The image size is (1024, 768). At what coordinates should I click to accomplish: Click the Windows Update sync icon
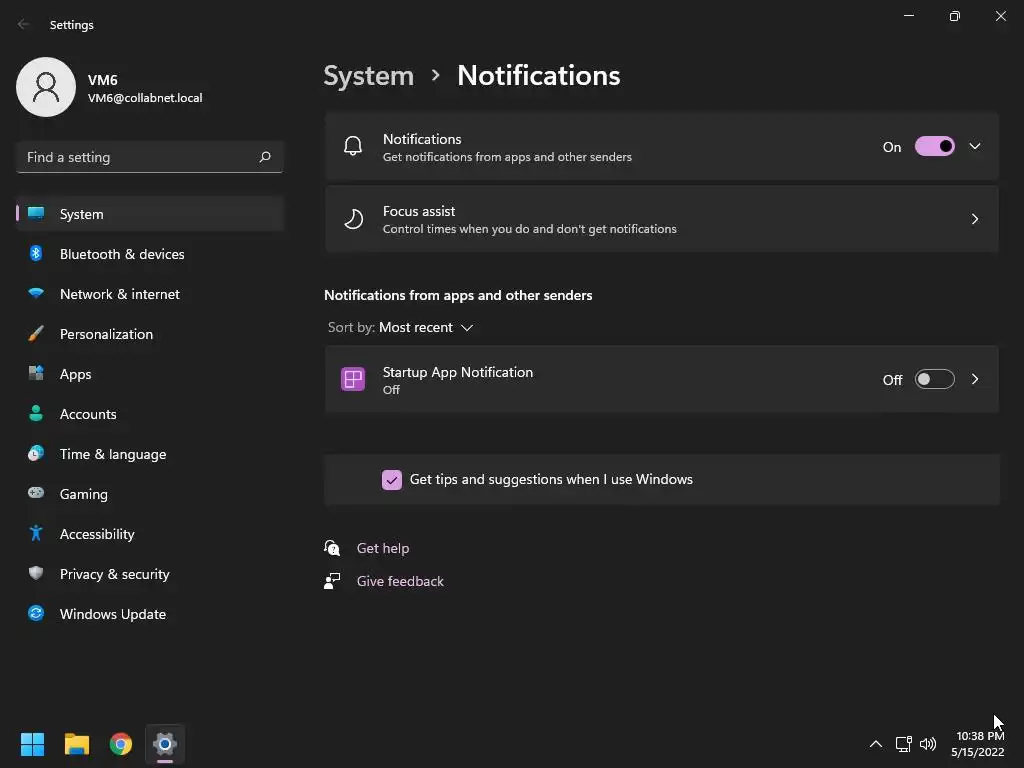36,614
